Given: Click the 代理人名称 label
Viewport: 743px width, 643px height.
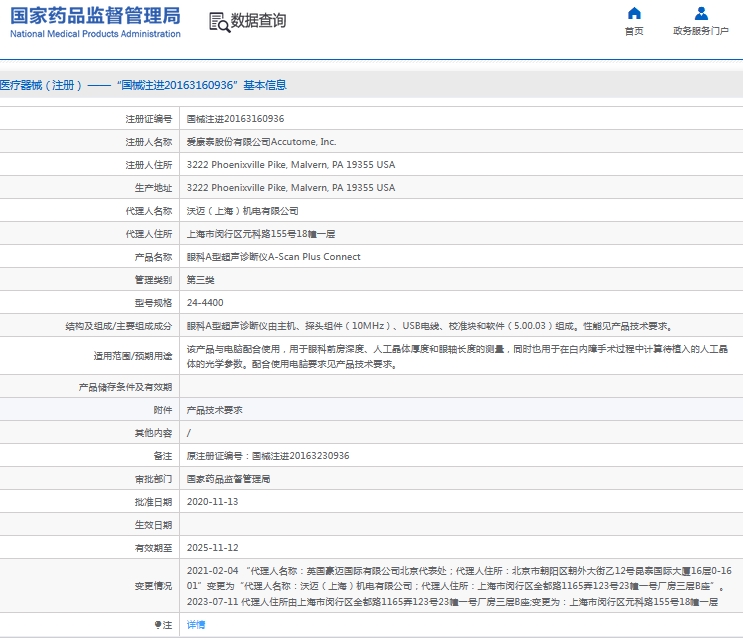Looking at the screenshot, I should (149, 211).
